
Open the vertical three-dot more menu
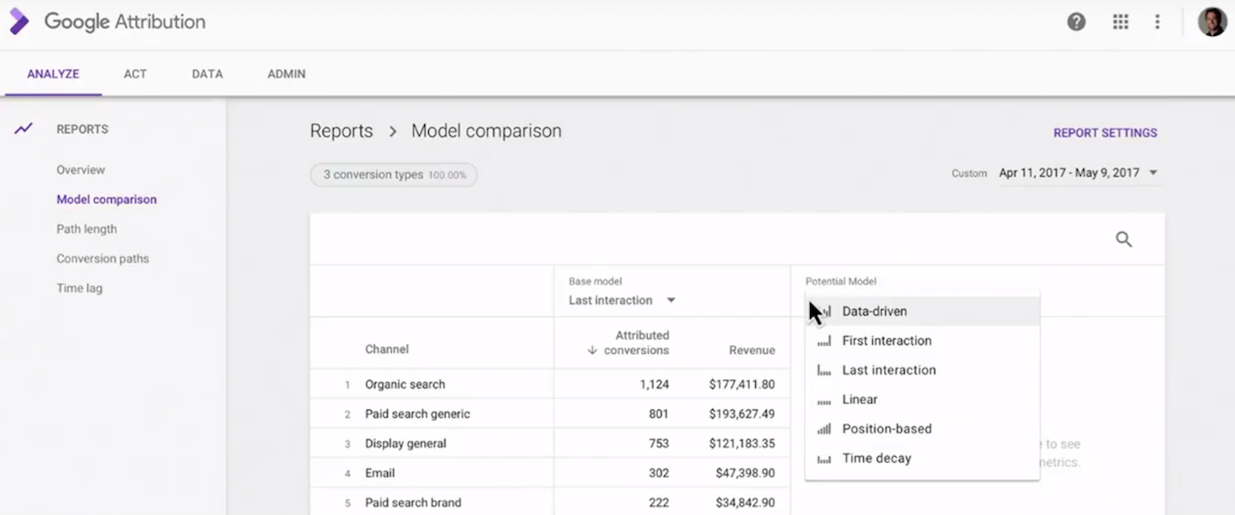1157,22
